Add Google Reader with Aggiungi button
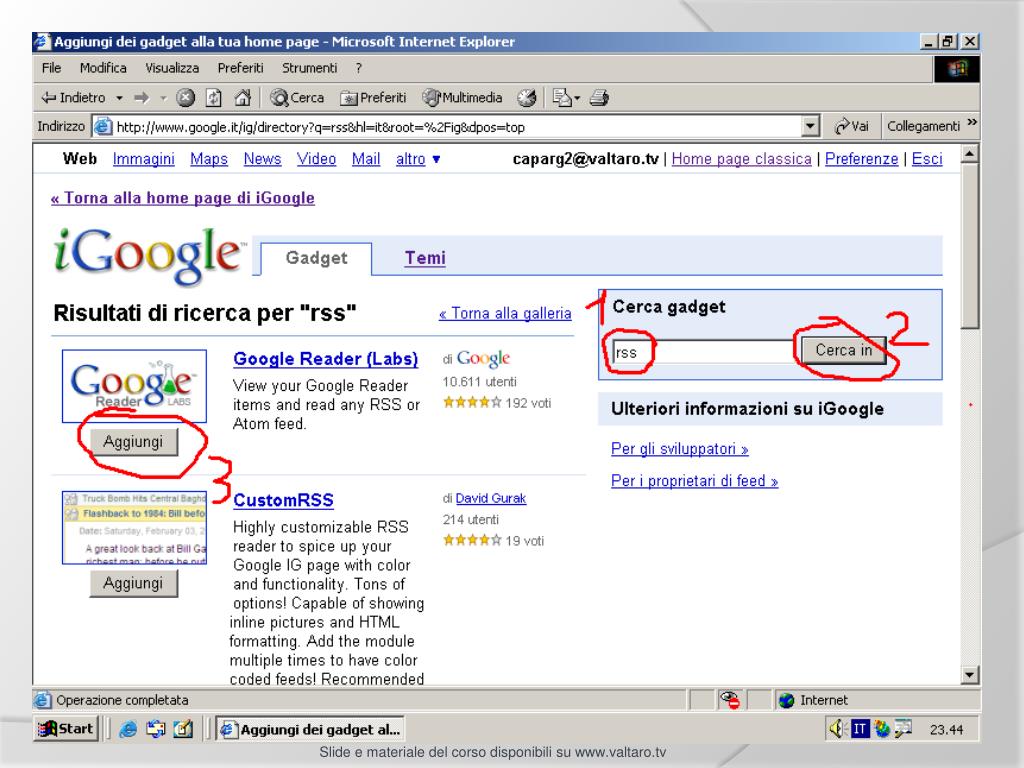This screenshot has height=768, width=1024. tap(133, 442)
